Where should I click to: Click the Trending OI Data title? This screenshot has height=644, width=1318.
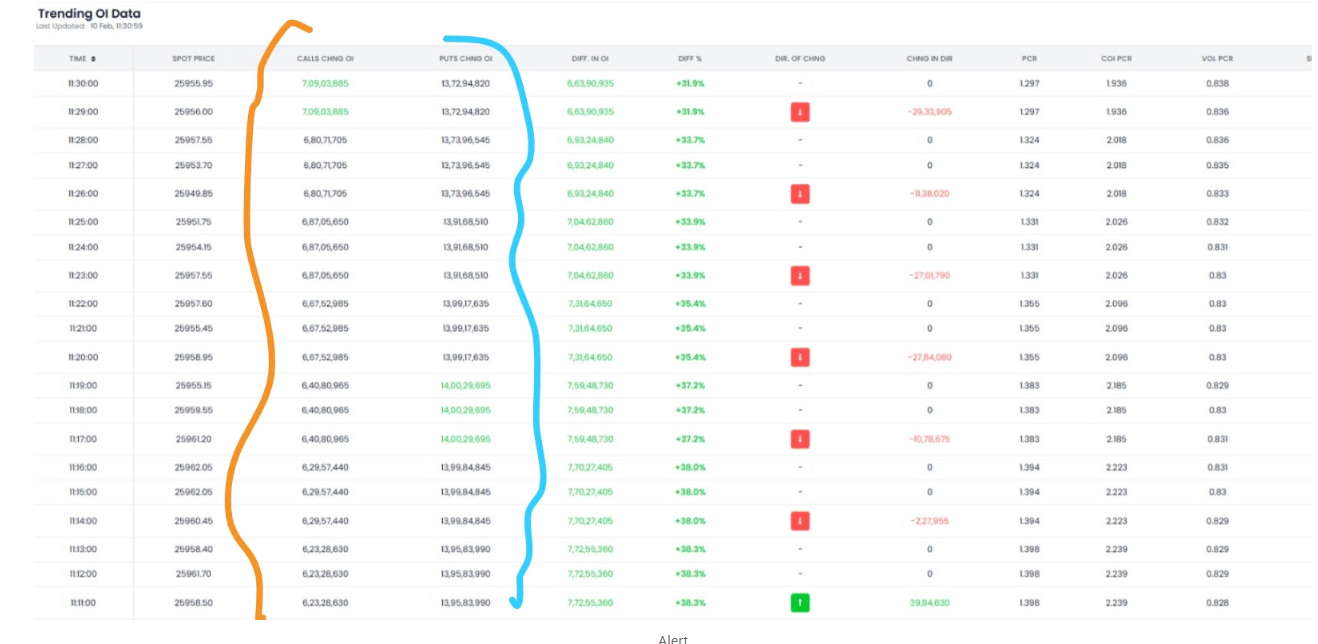[x=89, y=14]
